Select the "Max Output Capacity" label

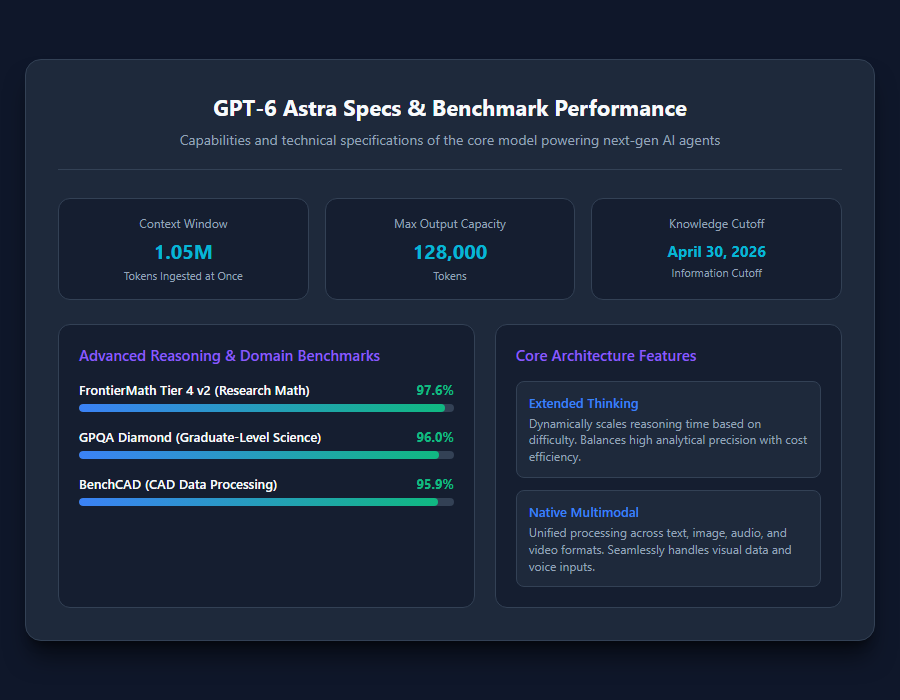click(x=450, y=224)
